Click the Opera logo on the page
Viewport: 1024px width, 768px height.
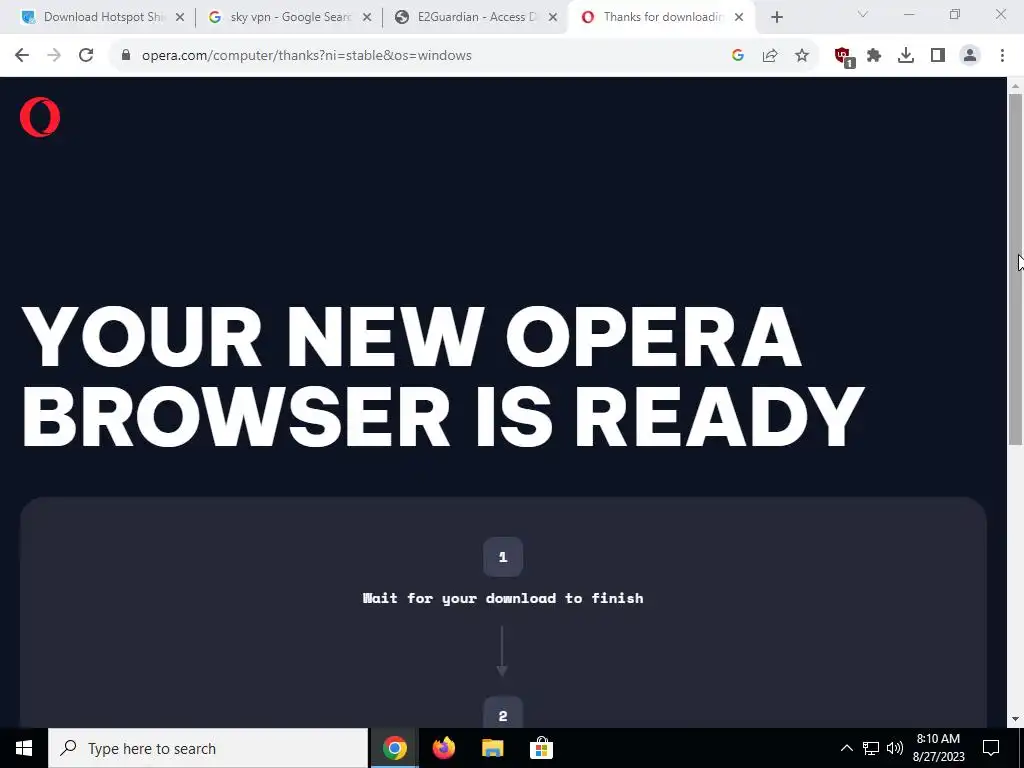tap(40, 117)
